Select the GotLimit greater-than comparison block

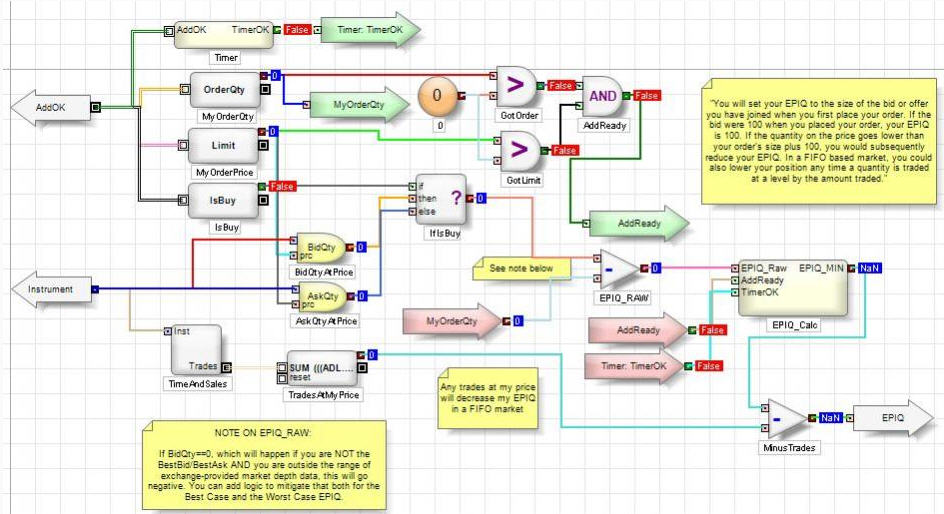[517, 150]
